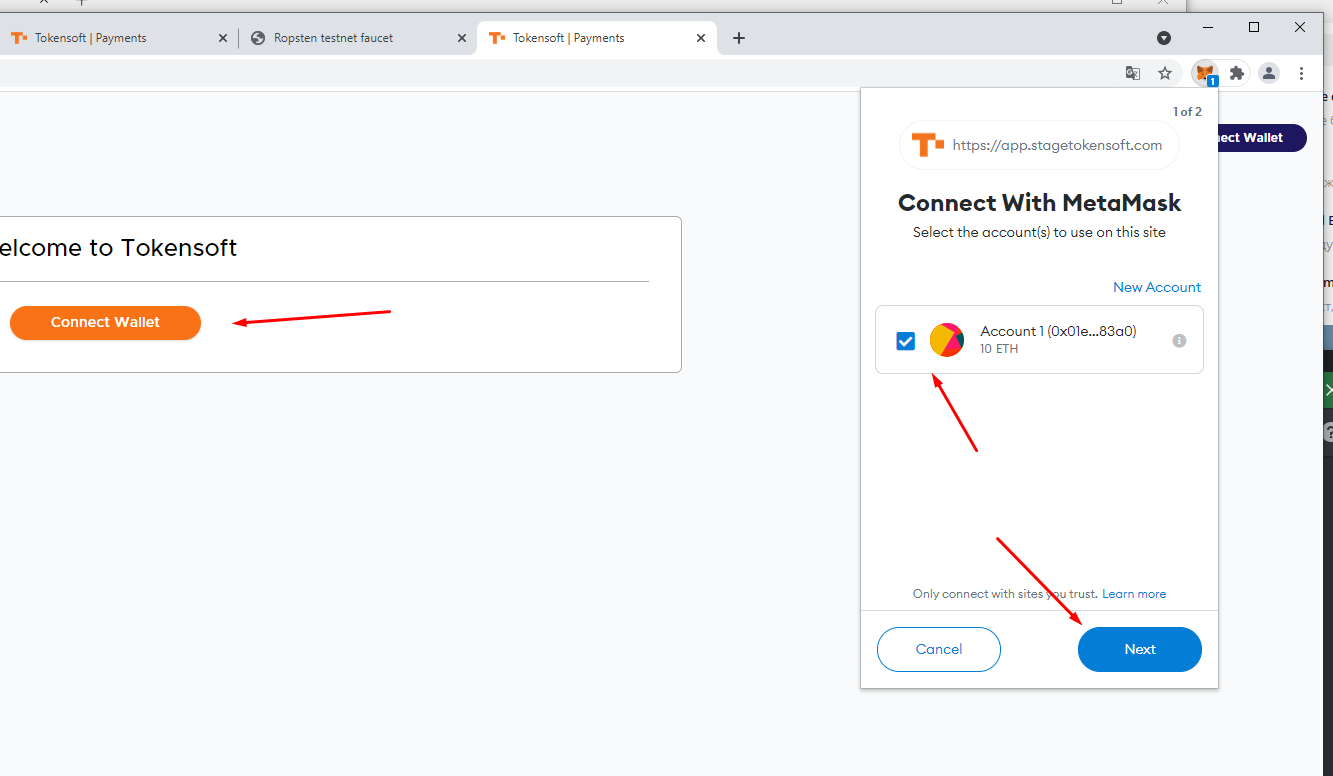Click the Tokensoft logo in MetaMask popup
The height and width of the screenshot is (776, 1333).
[x=928, y=145]
